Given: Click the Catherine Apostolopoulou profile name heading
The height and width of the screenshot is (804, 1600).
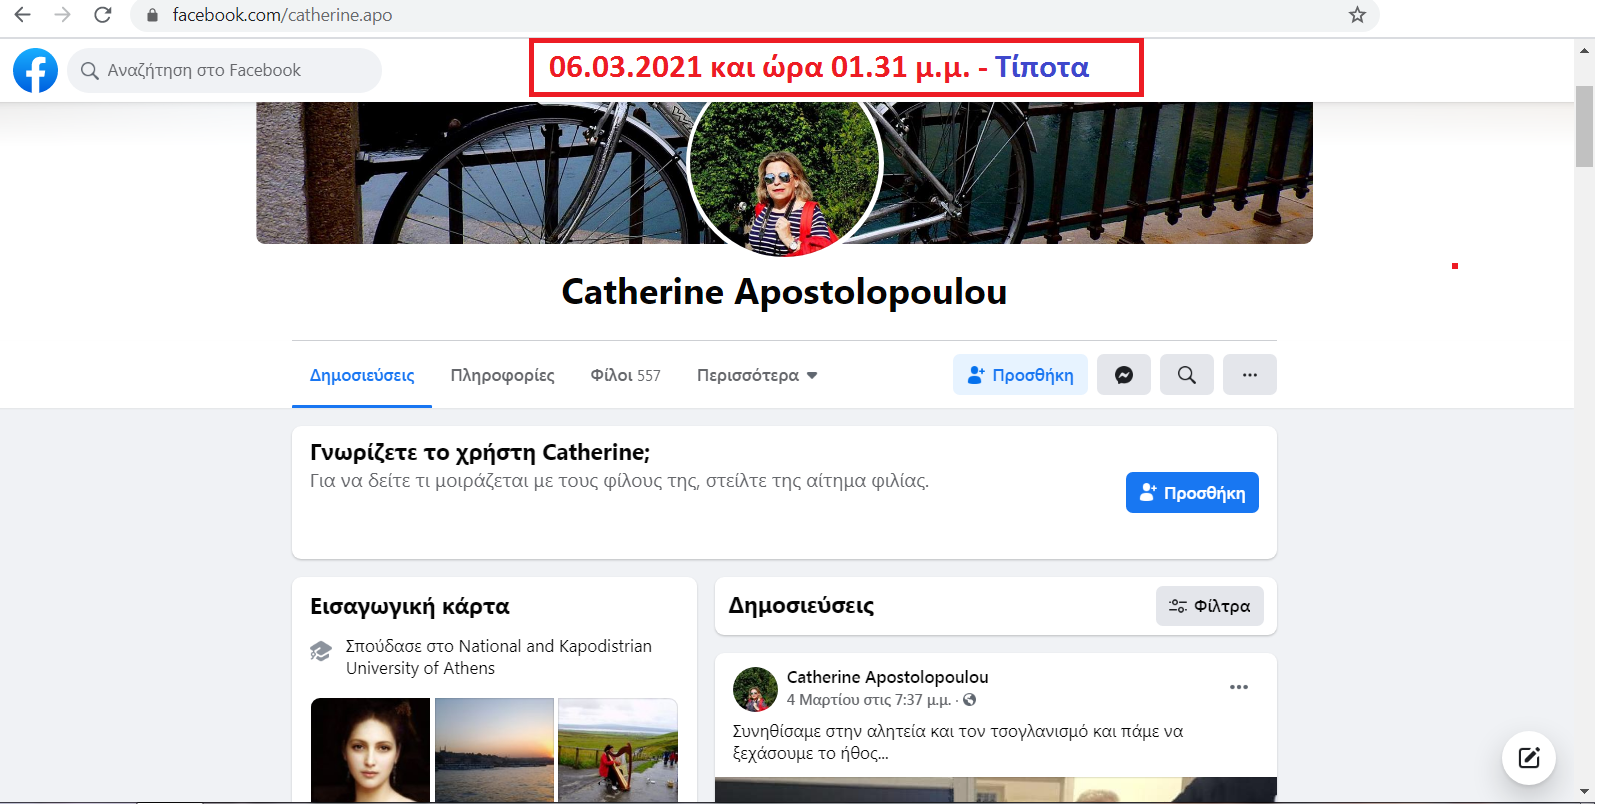Looking at the screenshot, I should (x=784, y=292).
